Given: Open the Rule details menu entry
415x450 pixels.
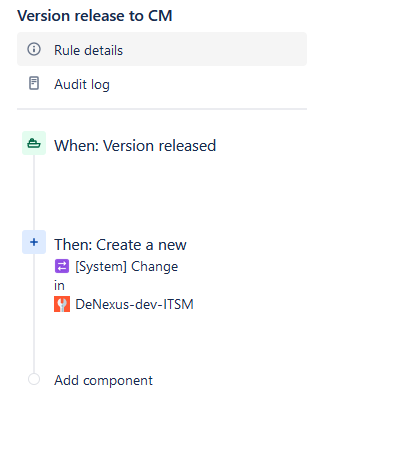Looking at the screenshot, I should pos(162,49).
